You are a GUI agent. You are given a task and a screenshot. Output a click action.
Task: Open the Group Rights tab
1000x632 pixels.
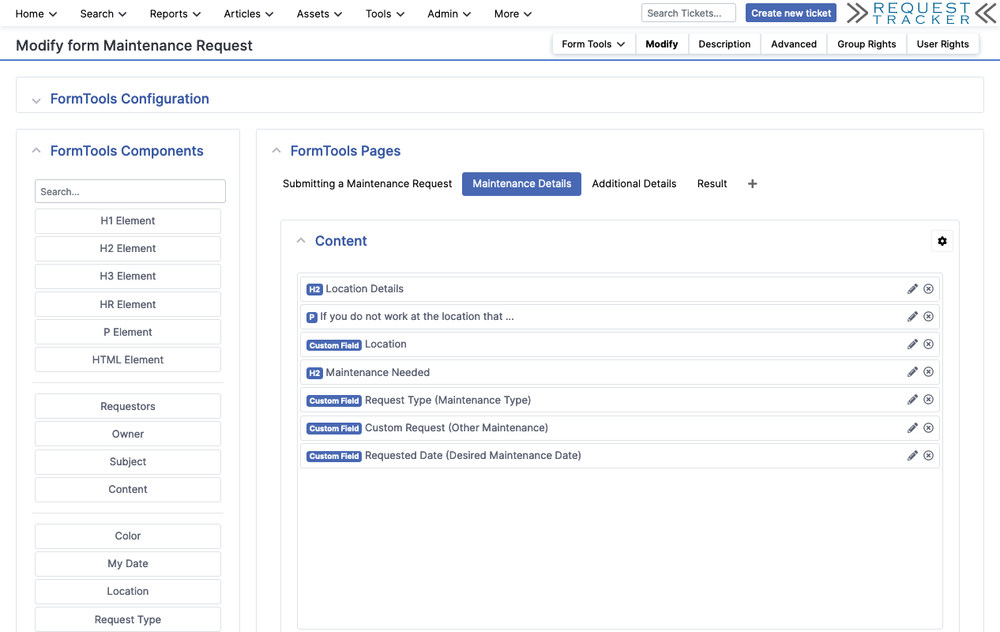coord(866,44)
